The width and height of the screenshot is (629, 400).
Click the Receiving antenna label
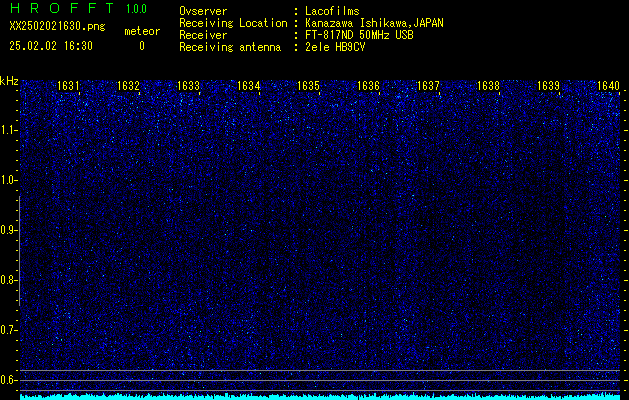tap(230, 47)
